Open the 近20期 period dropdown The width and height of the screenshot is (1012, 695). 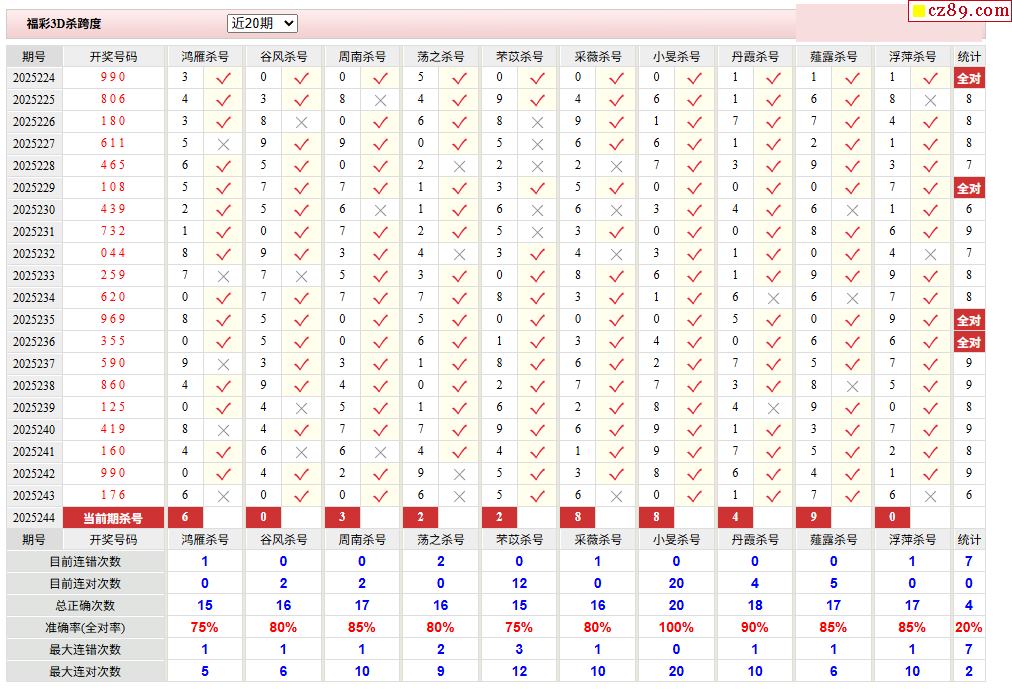[262, 23]
